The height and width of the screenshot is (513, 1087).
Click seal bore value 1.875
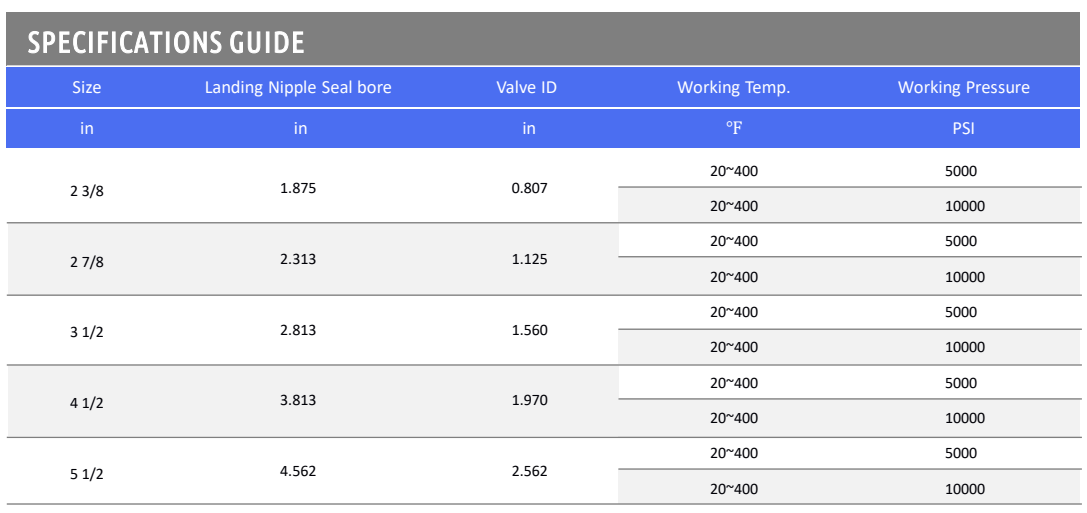(x=298, y=188)
